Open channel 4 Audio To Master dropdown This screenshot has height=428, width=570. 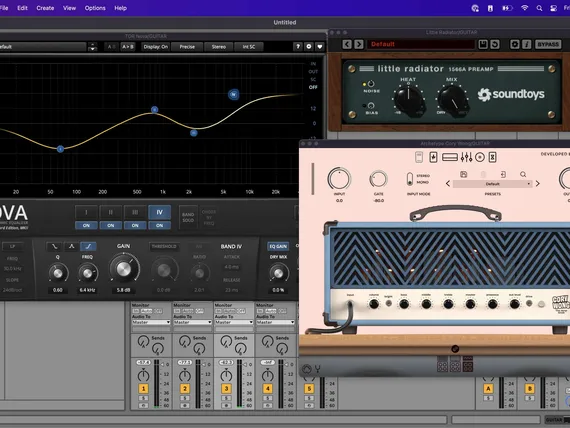[275, 322]
